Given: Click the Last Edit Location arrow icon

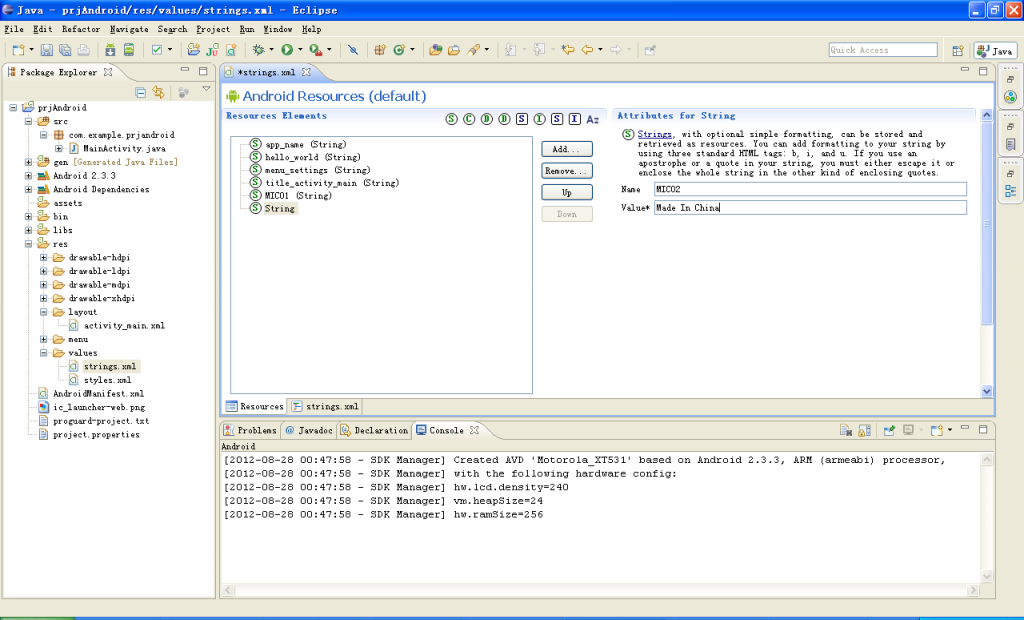Looking at the screenshot, I should click(568, 50).
